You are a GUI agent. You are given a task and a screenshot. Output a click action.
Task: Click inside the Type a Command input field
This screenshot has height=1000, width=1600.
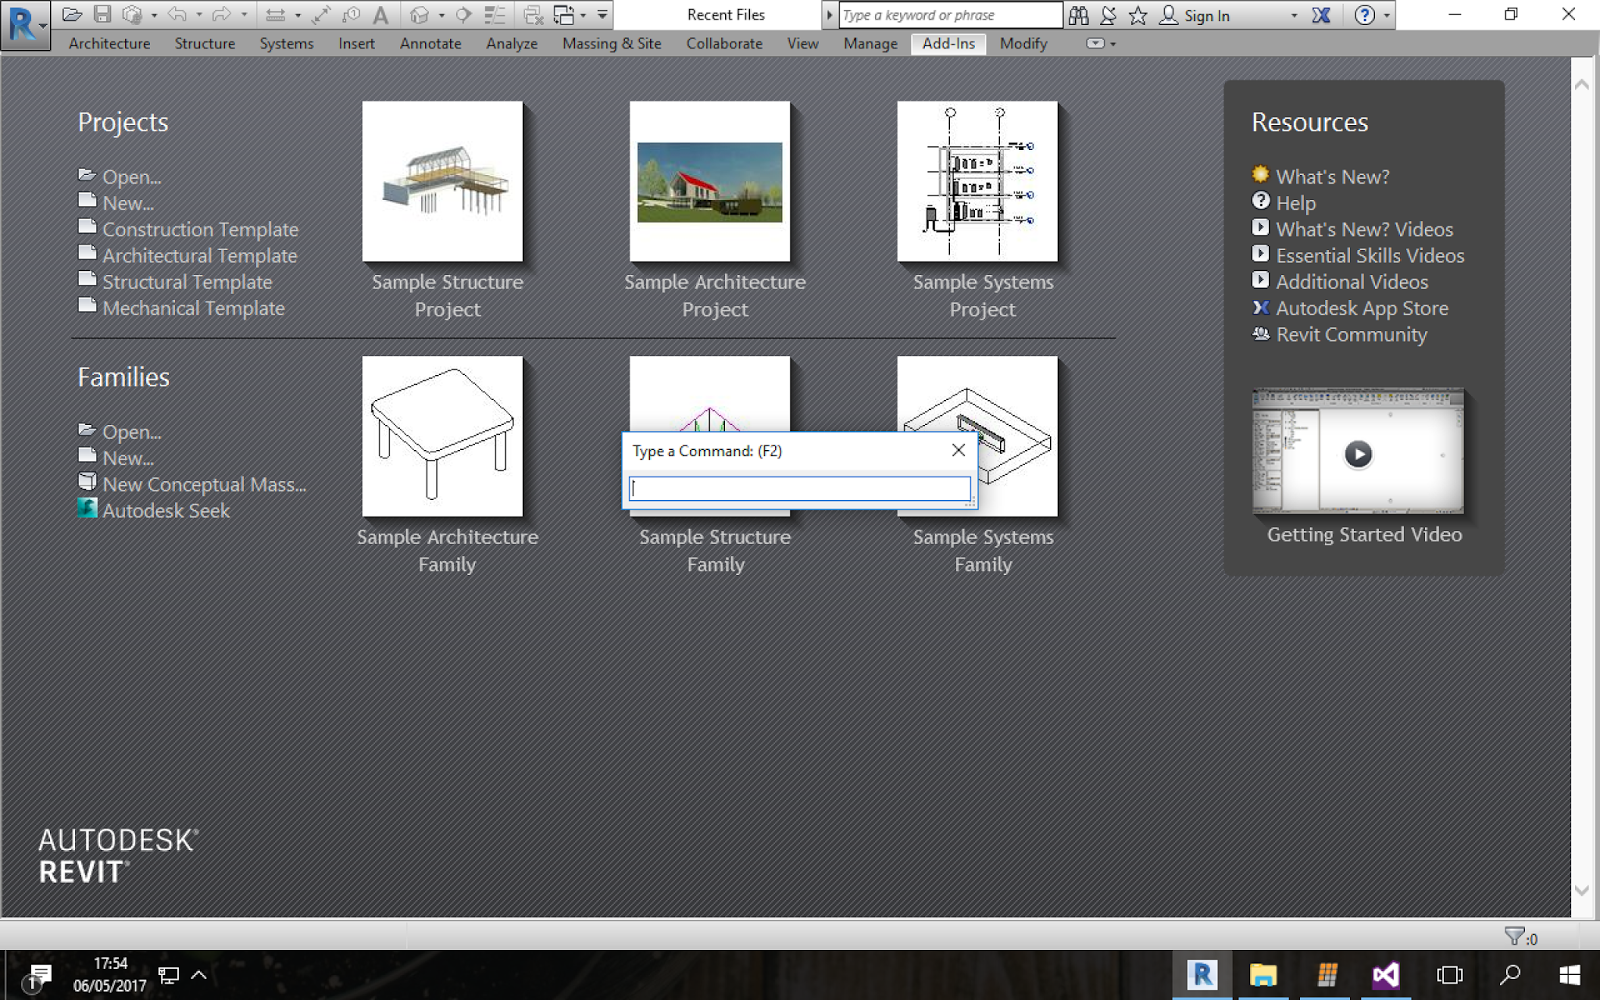[x=797, y=488]
